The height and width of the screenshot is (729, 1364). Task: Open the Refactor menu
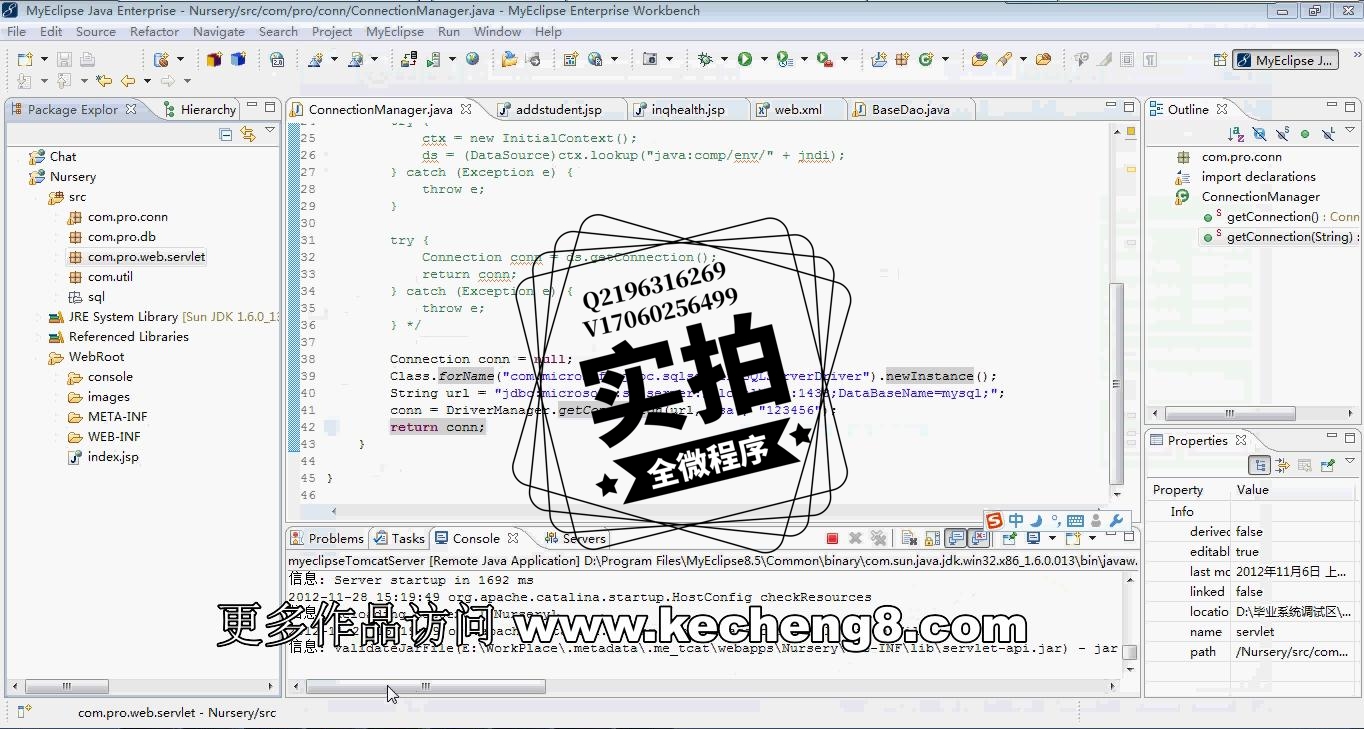coord(154,31)
